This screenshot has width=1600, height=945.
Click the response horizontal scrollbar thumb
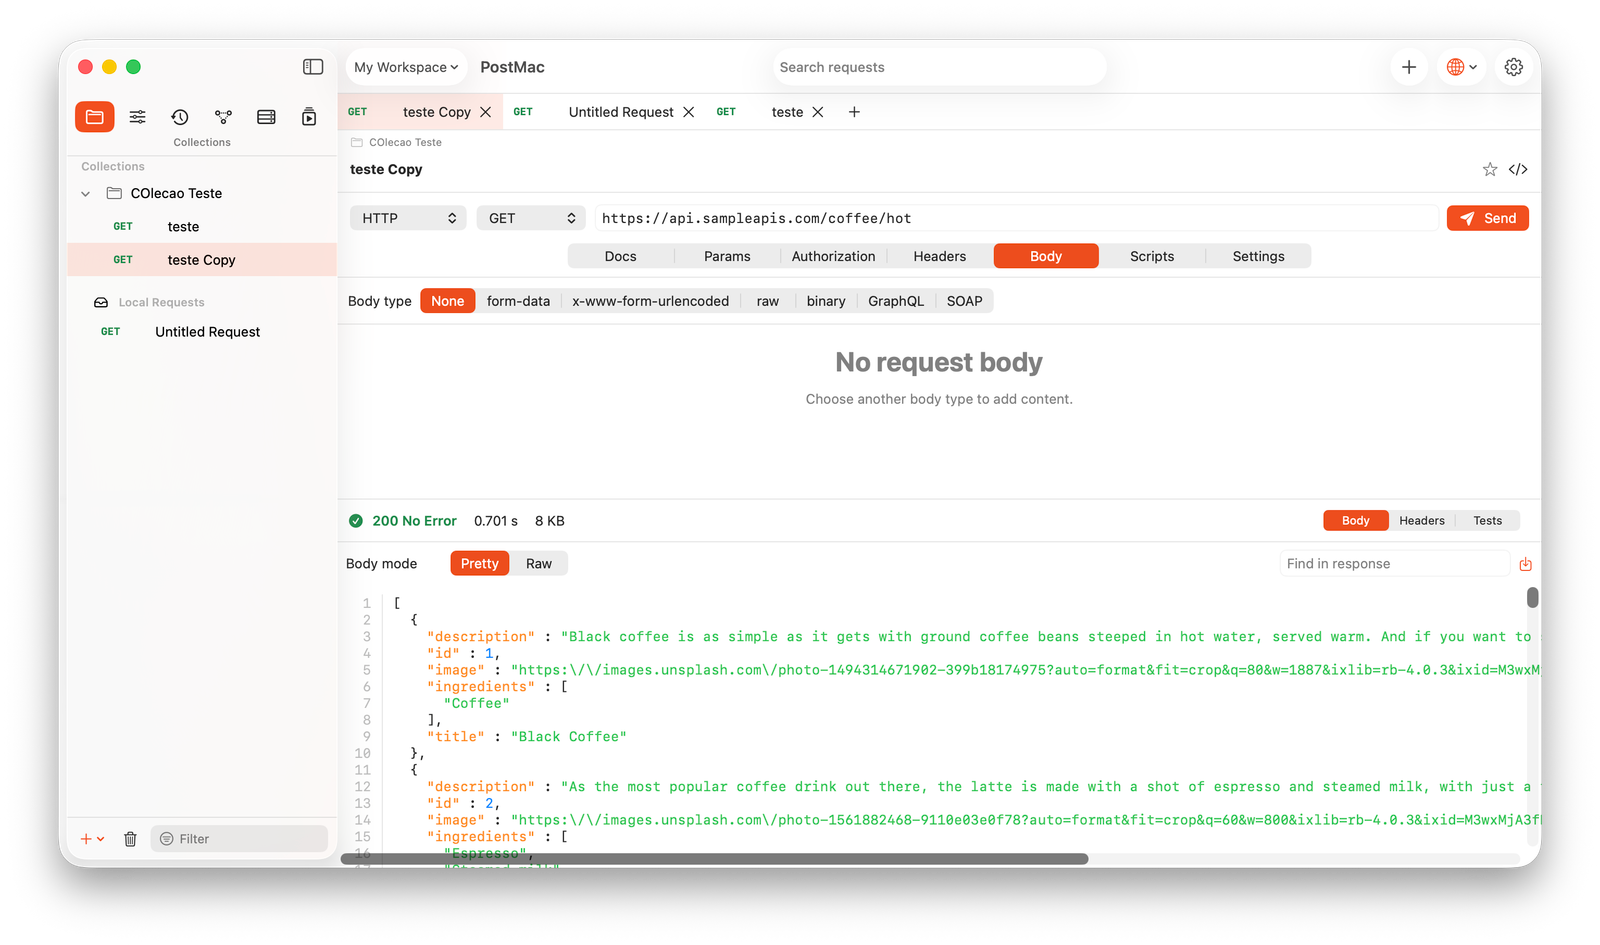tap(715, 859)
